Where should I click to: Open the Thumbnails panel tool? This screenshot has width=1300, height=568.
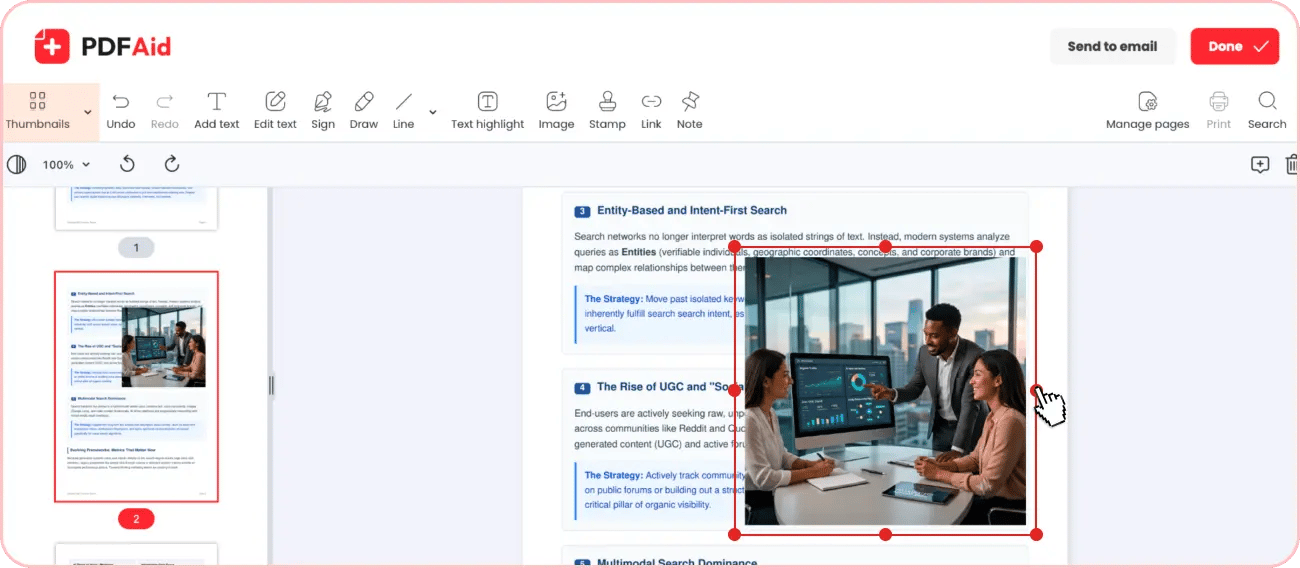[37, 111]
